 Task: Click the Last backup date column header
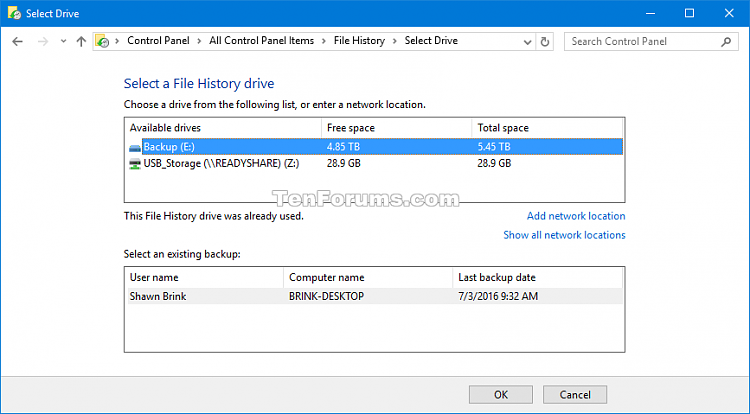point(538,277)
